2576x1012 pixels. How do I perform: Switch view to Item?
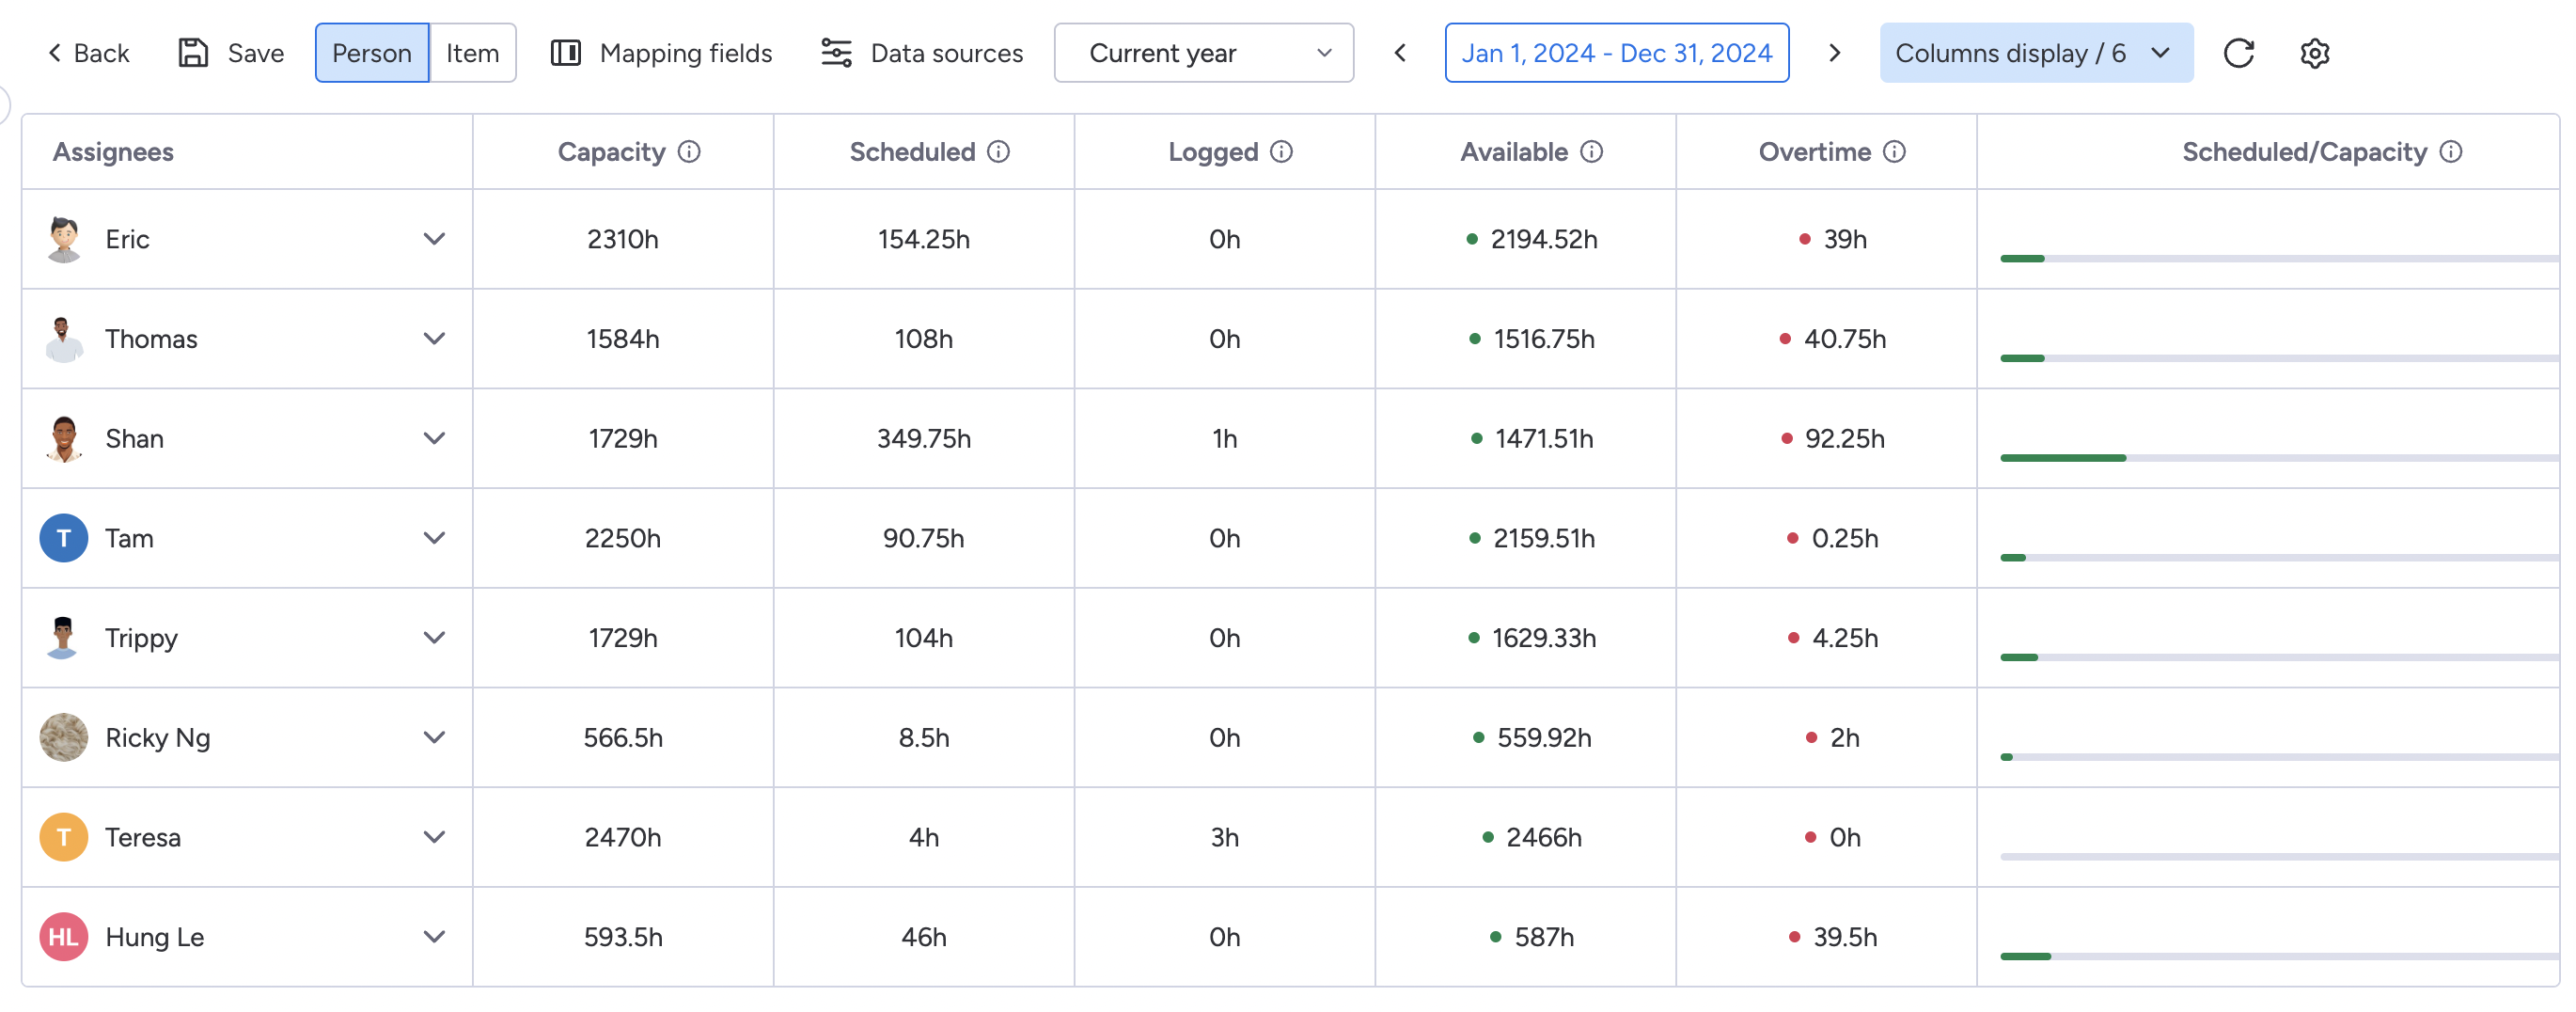pyautogui.click(x=472, y=53)
